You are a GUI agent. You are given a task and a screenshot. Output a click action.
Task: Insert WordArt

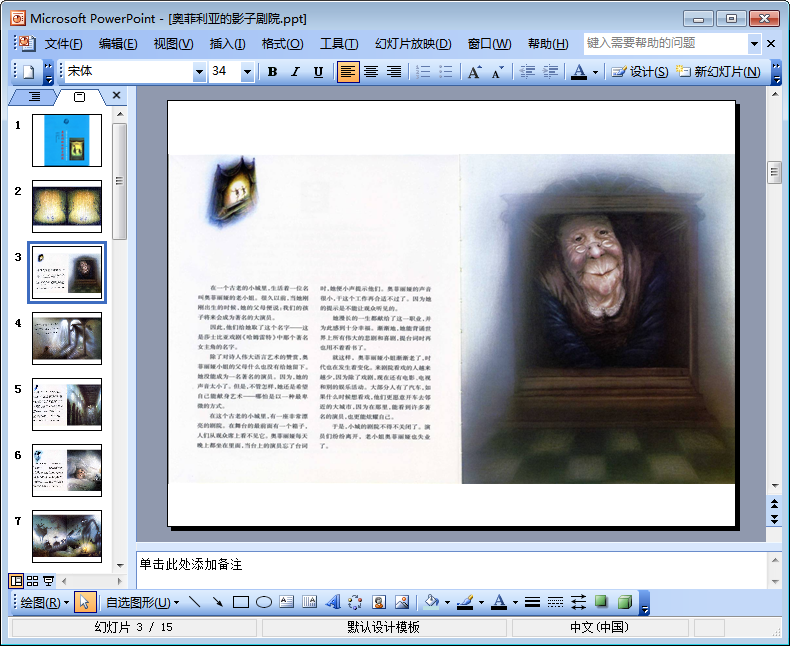[x=333, y=602]
